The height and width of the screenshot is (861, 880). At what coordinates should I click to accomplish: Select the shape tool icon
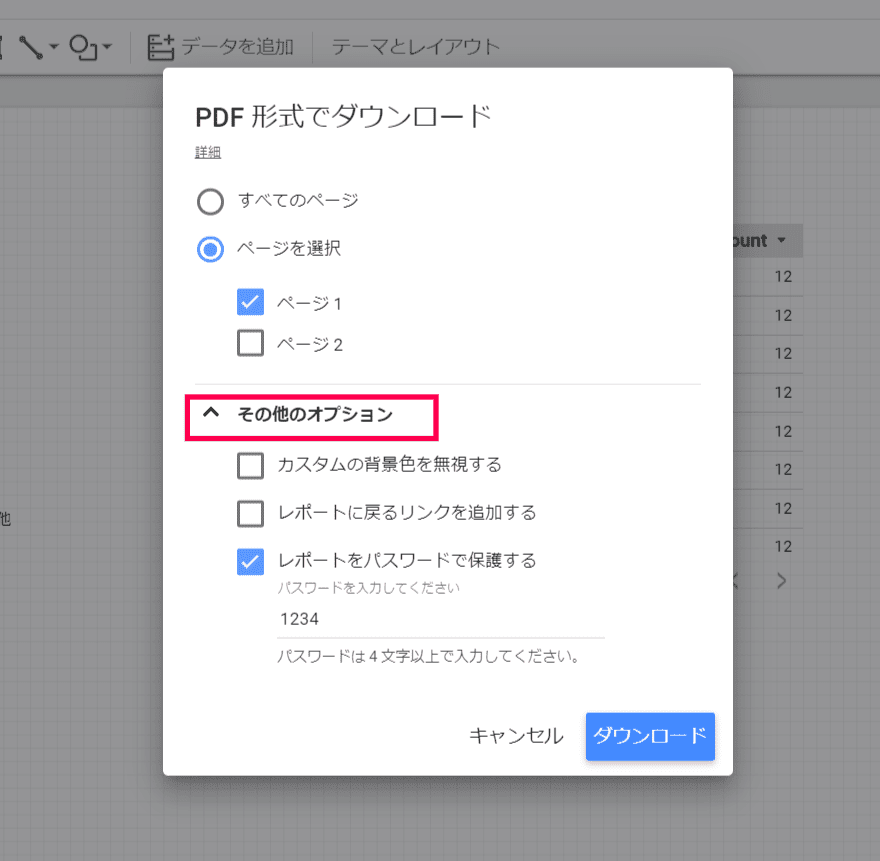click(x=83, y=47)
